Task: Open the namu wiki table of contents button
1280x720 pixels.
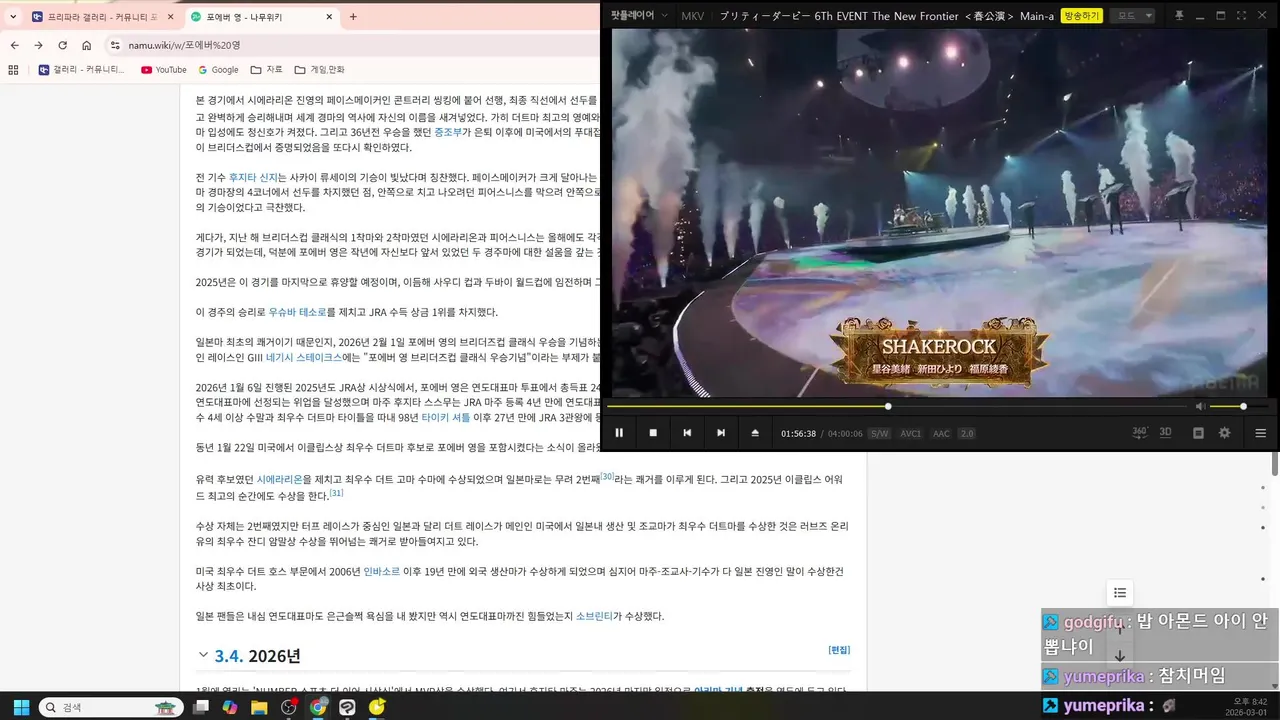Action: point(1120,593)
